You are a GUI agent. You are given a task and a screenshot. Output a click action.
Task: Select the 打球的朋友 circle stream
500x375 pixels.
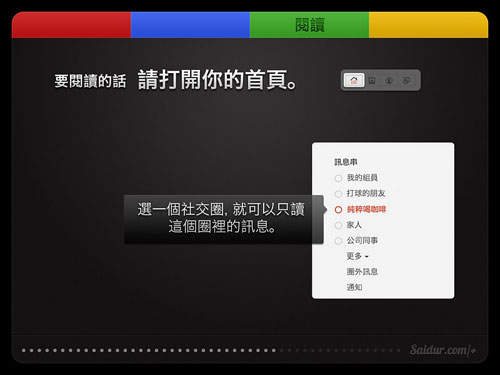point(360,193)
